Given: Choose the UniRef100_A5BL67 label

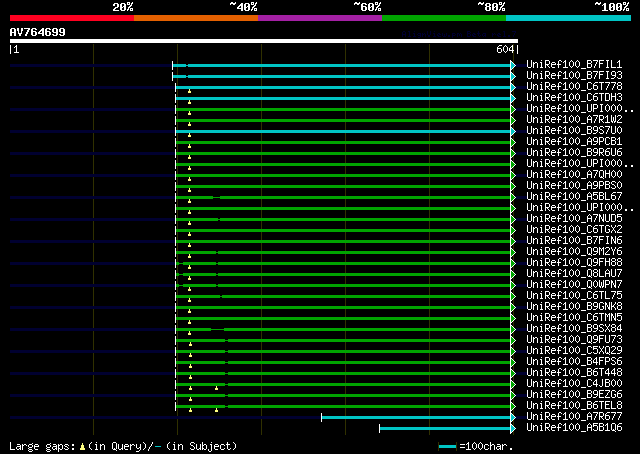Looking at the screenshot, I should tap(574, 196).
